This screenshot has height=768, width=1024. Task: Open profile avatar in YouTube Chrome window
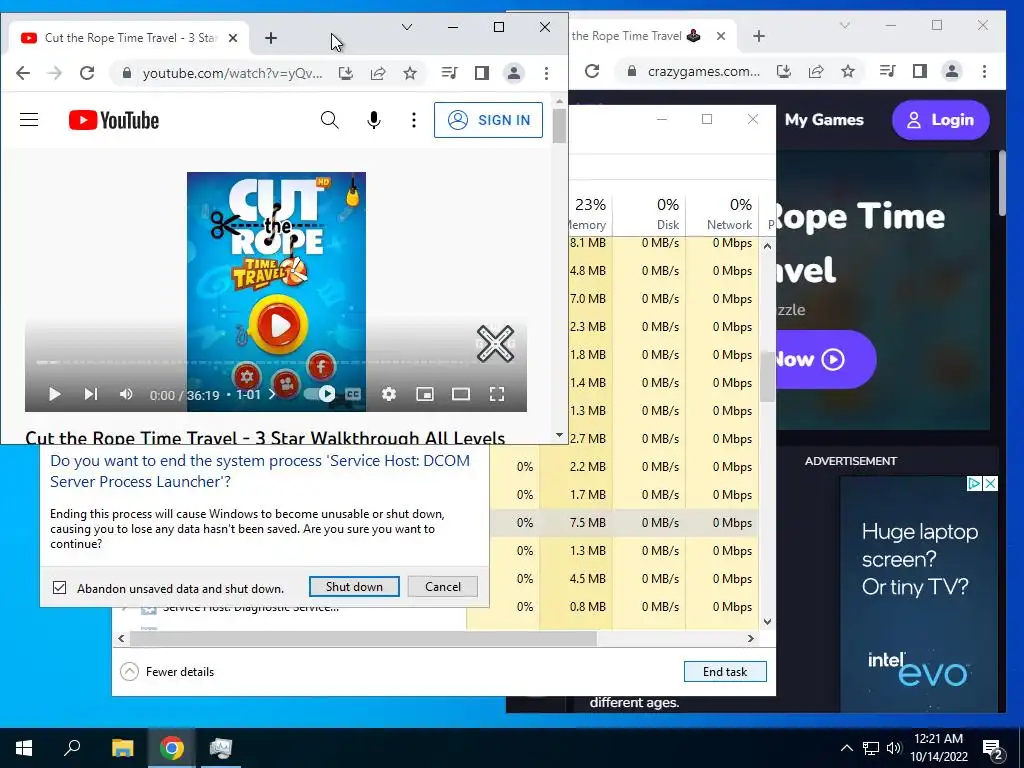click(514, 73)
